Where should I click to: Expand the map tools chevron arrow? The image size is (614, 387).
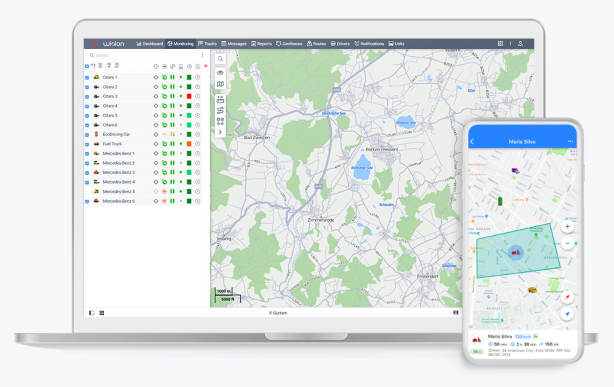point(220,132)
